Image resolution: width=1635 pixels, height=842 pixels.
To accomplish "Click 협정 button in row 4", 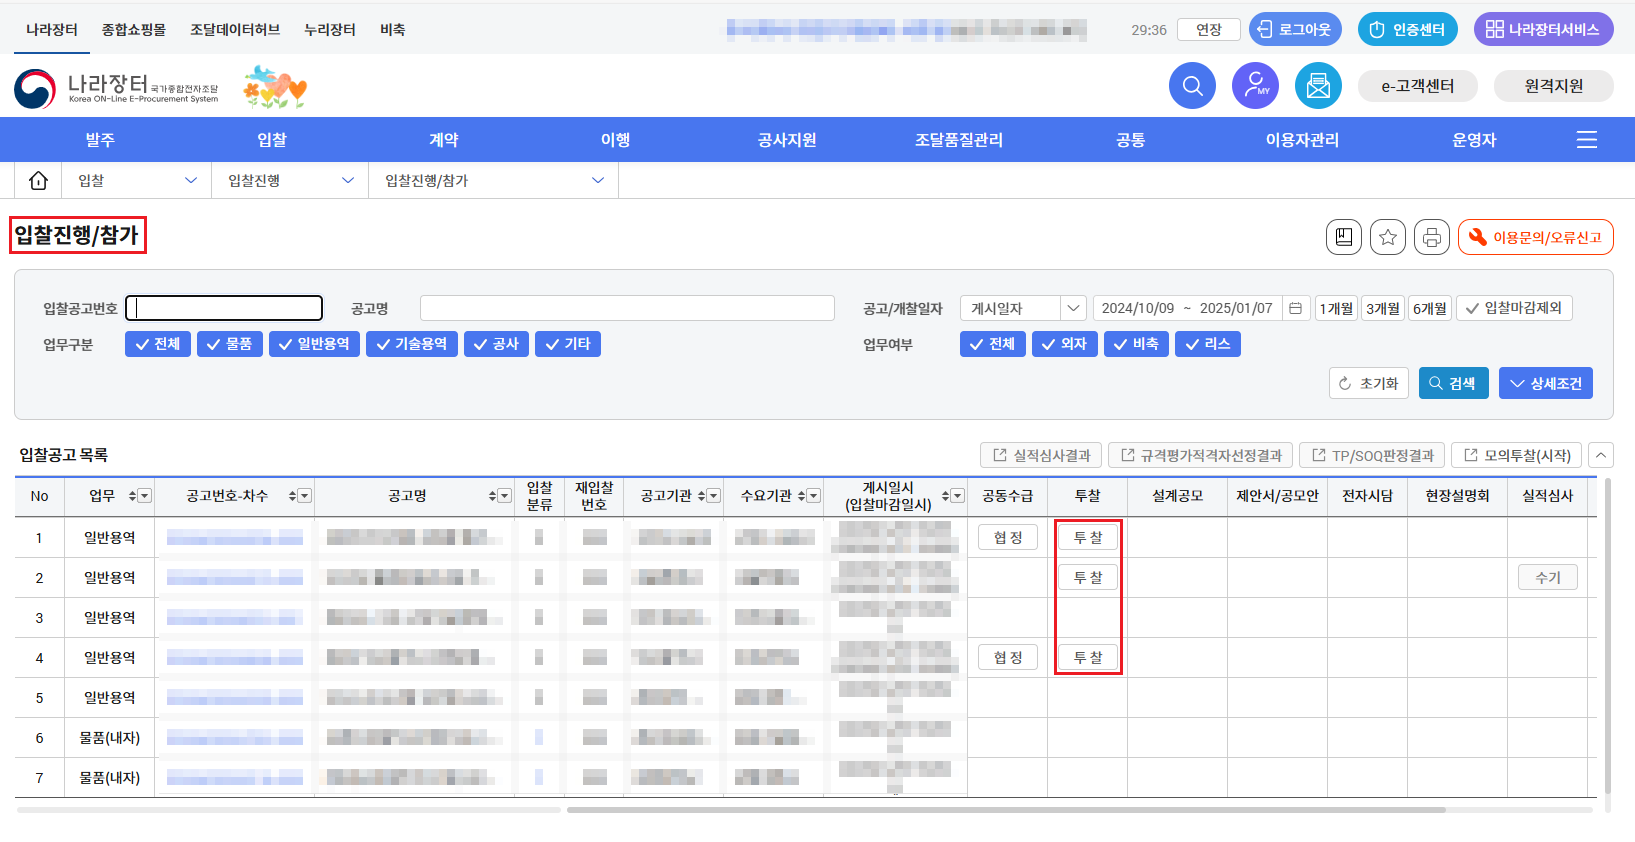I will [1008, 658].
